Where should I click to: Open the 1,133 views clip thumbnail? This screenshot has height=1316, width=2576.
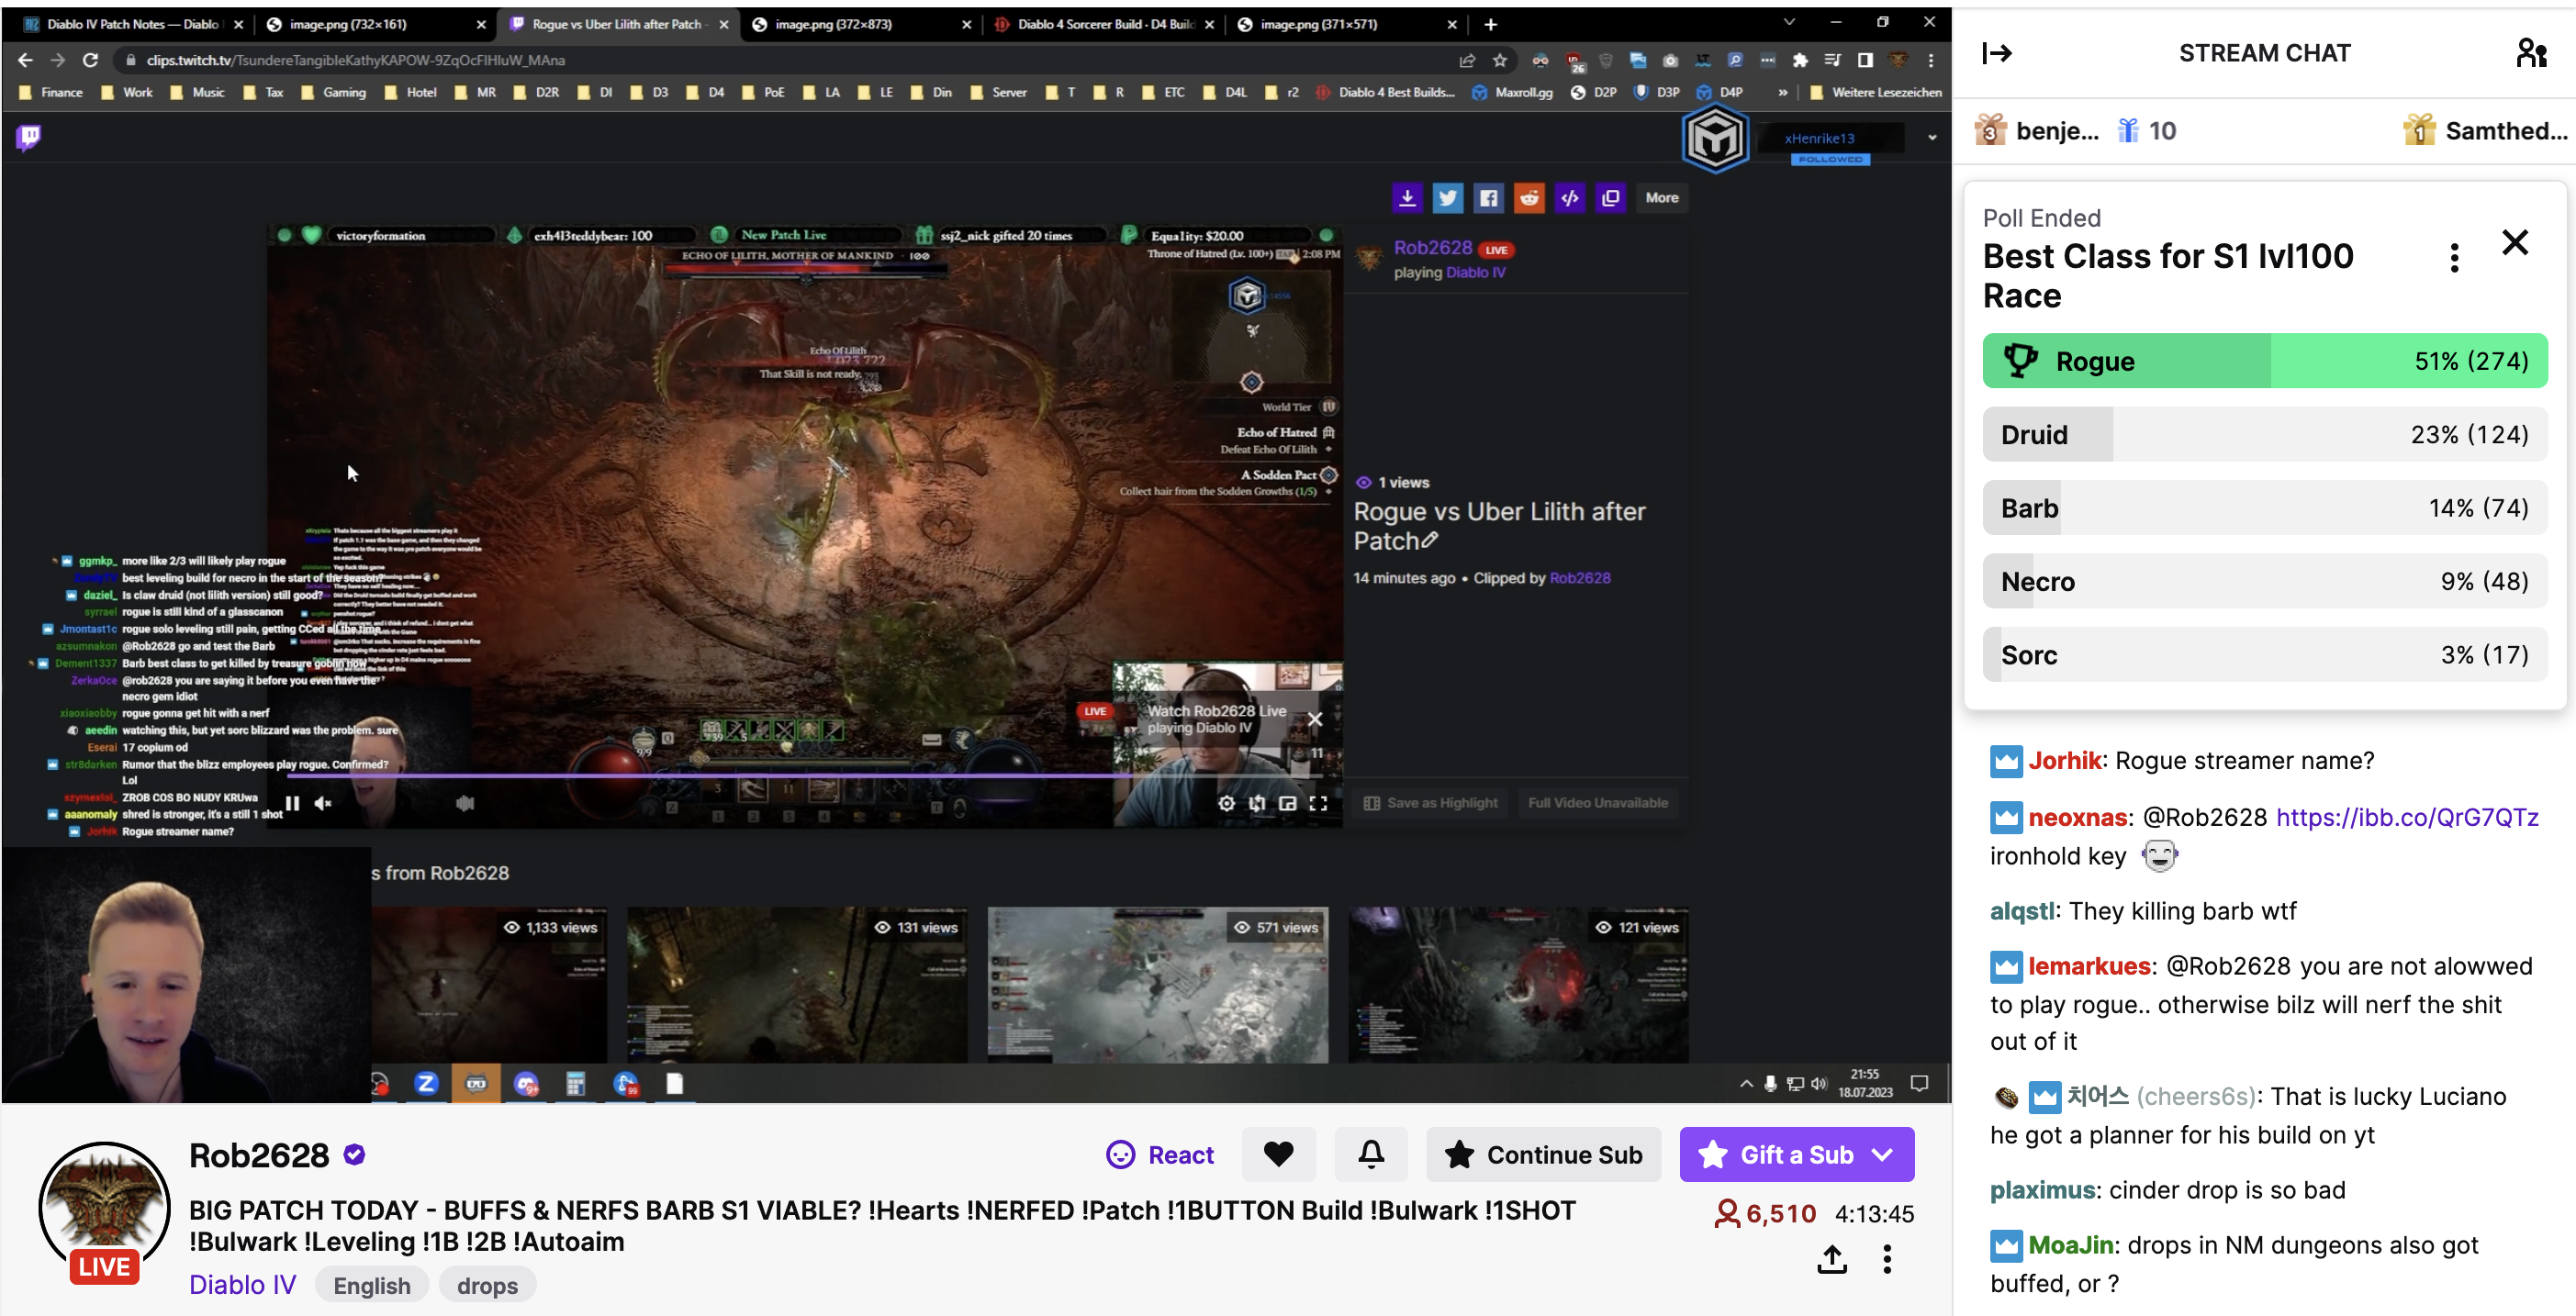click(x=489, y=983)
